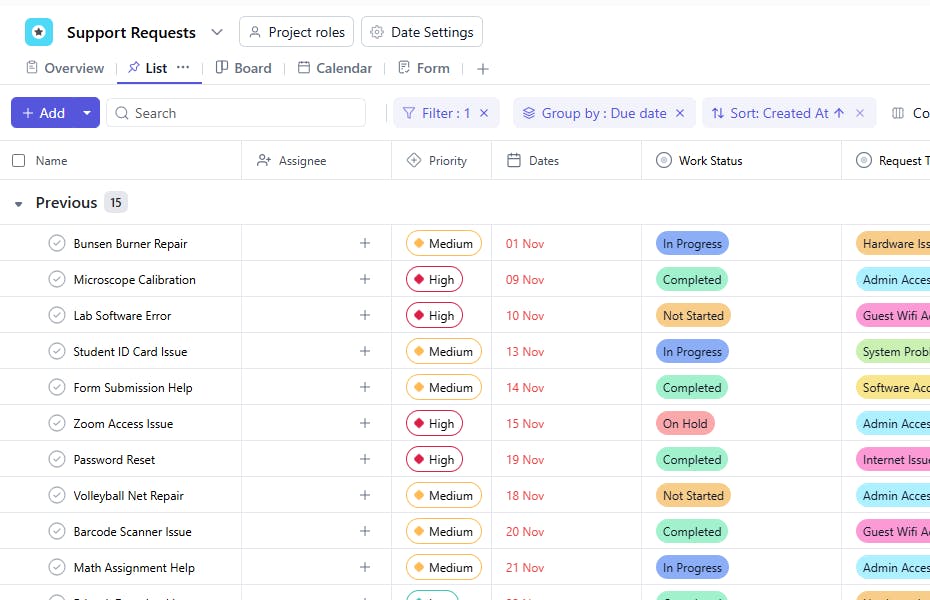Open the Calendar tab
Image resolution: width=930 pixels, height=600 pixels.
pos(335,68)
